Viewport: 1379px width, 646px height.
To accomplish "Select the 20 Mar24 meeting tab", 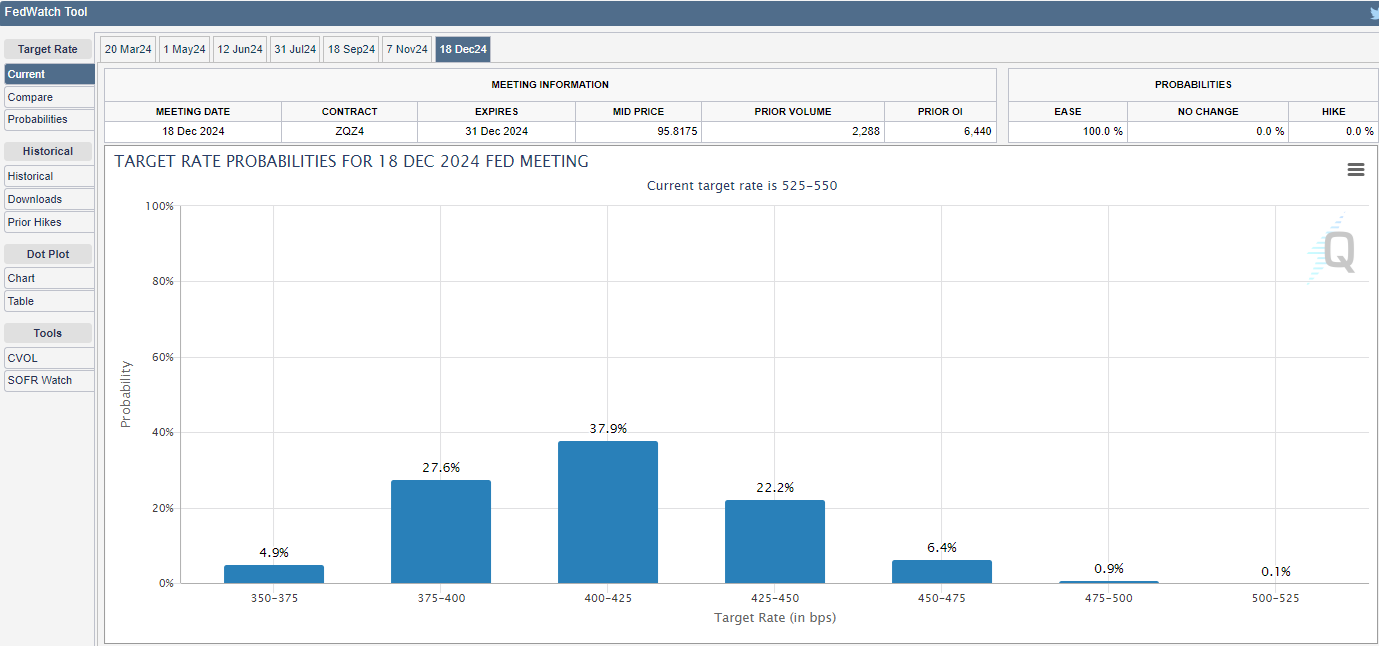I will click(x=128, y=49).
